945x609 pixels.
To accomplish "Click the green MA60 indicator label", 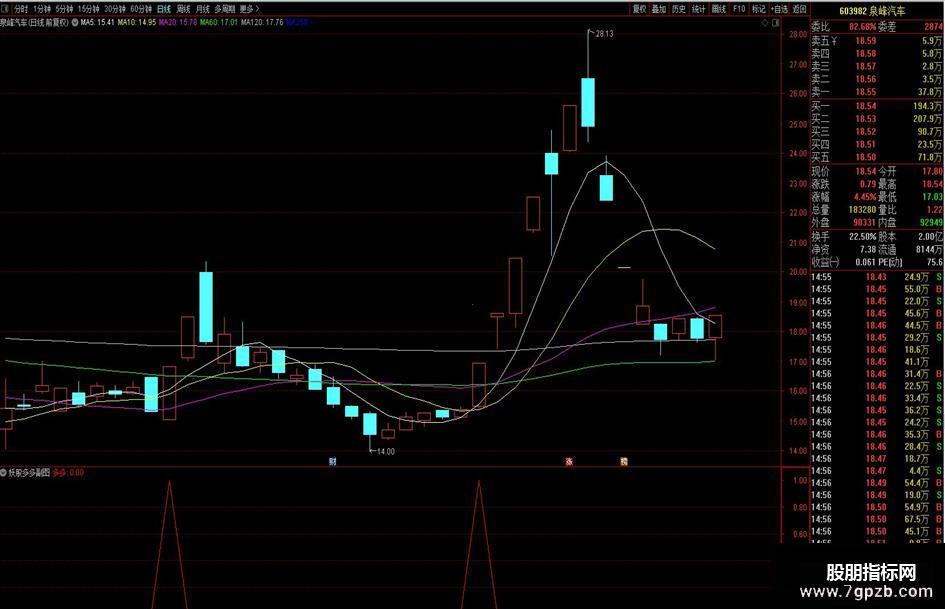I will pos(219,22).
